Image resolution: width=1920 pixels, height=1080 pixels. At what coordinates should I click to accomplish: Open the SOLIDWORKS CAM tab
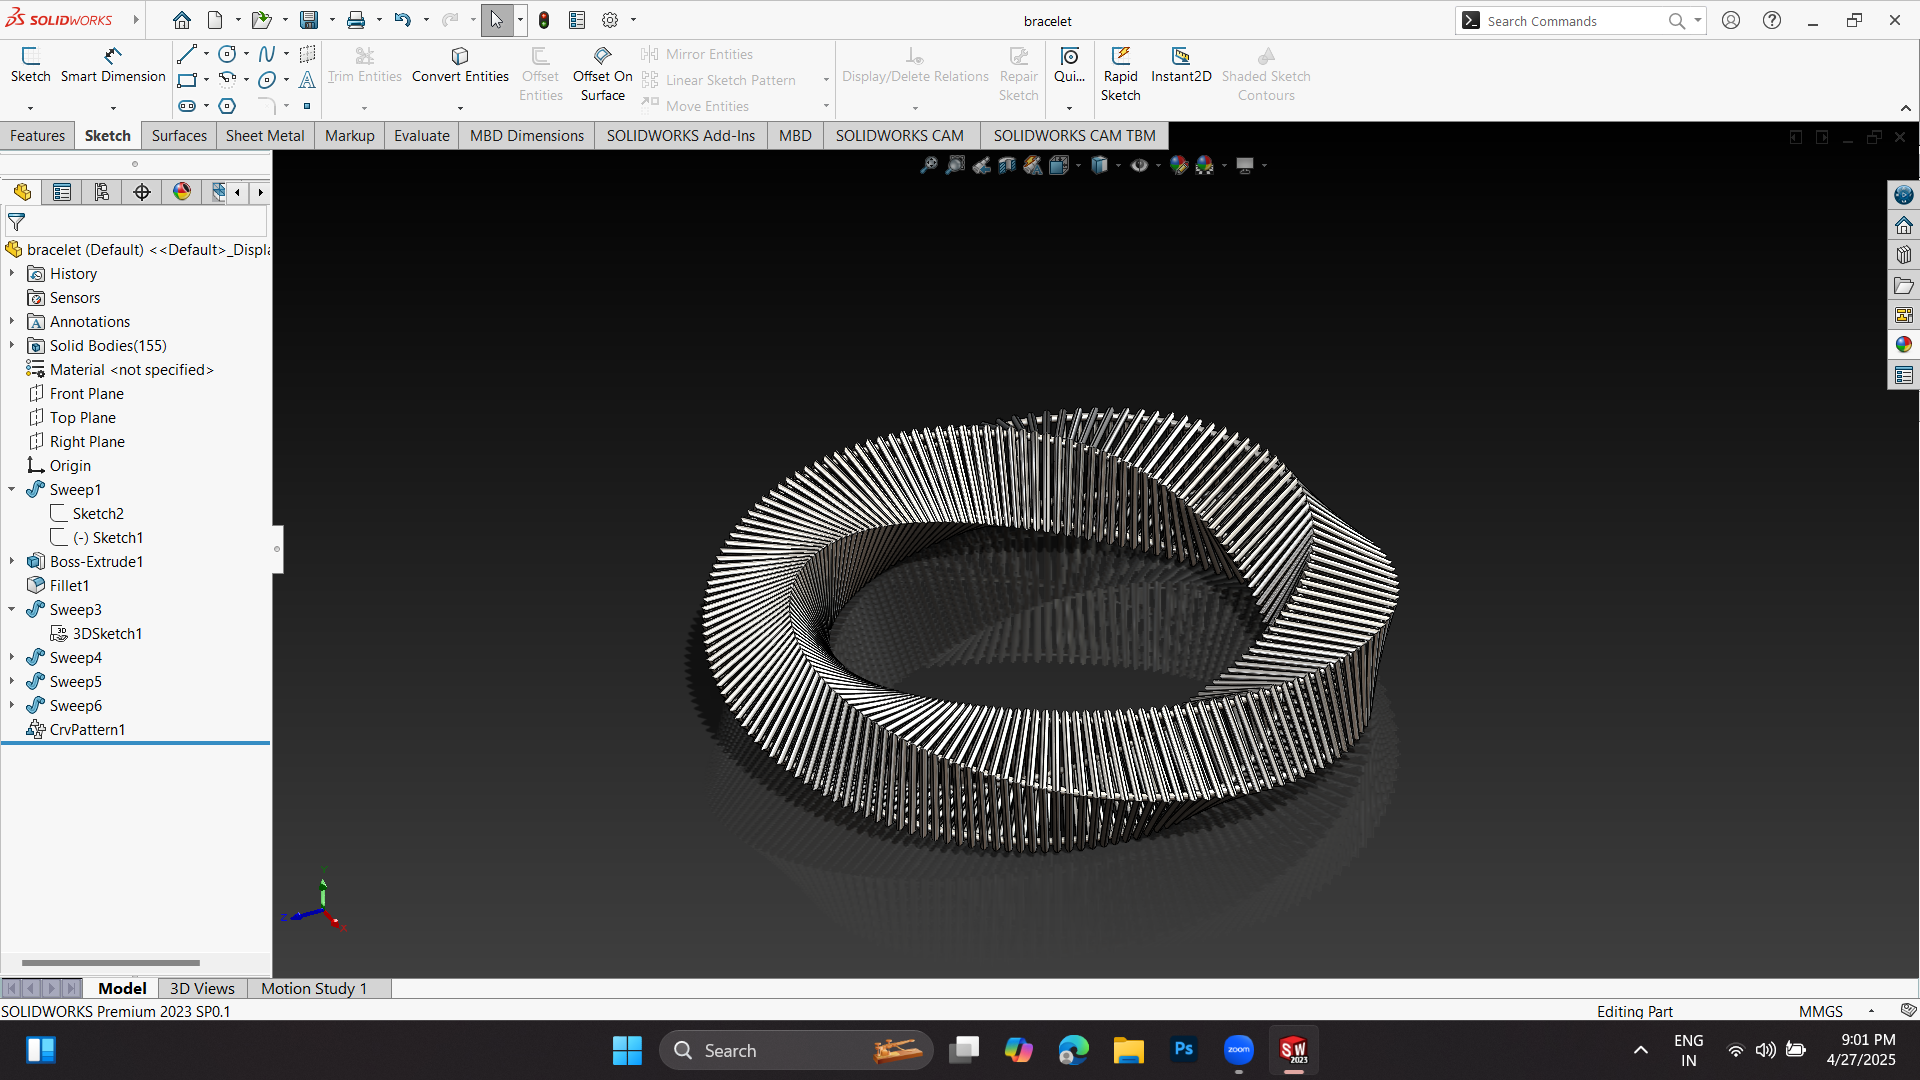pyautogui.click(x=900, y=136)
